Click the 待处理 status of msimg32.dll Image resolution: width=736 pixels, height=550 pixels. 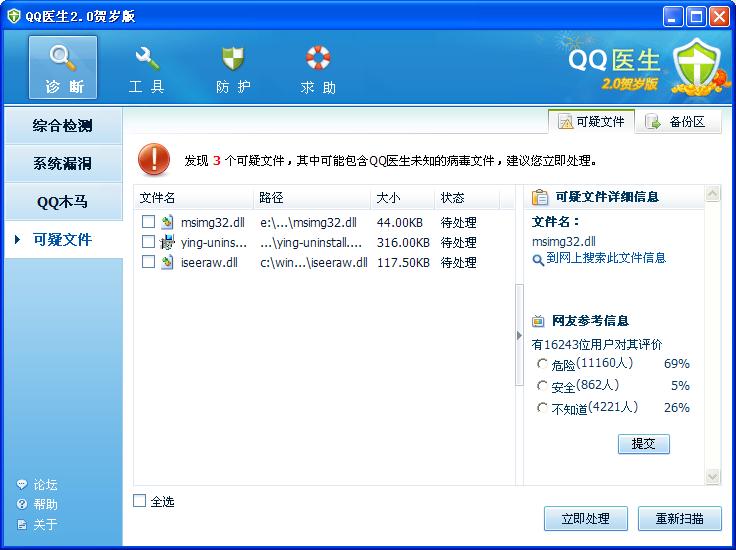click(x=459, y=222)
